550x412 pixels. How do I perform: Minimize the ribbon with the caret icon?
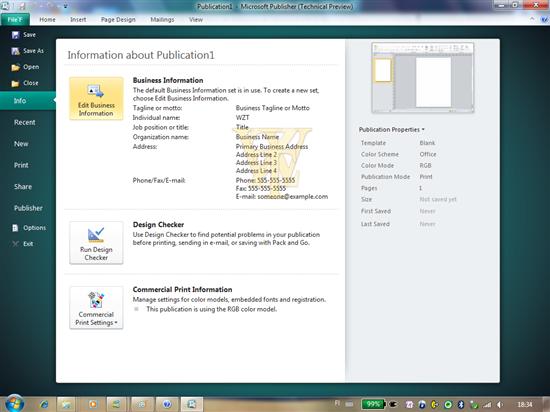532,19
